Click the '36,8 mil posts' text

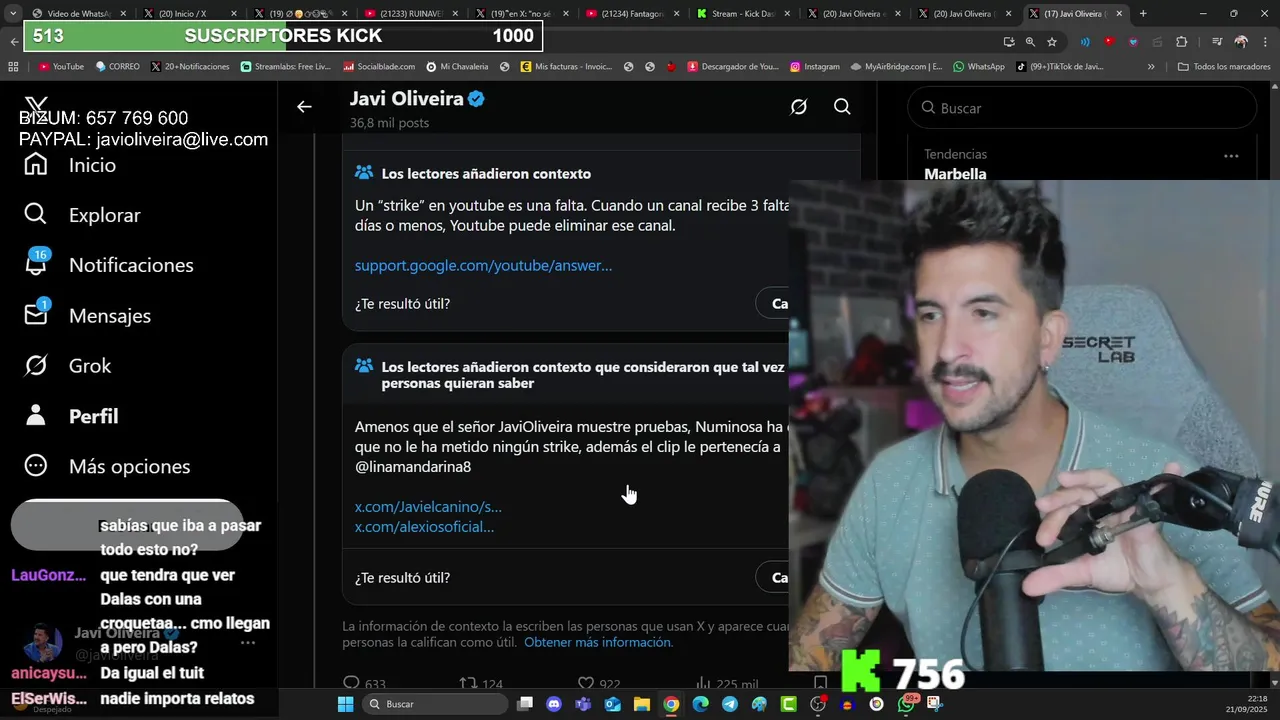(389, 123)
